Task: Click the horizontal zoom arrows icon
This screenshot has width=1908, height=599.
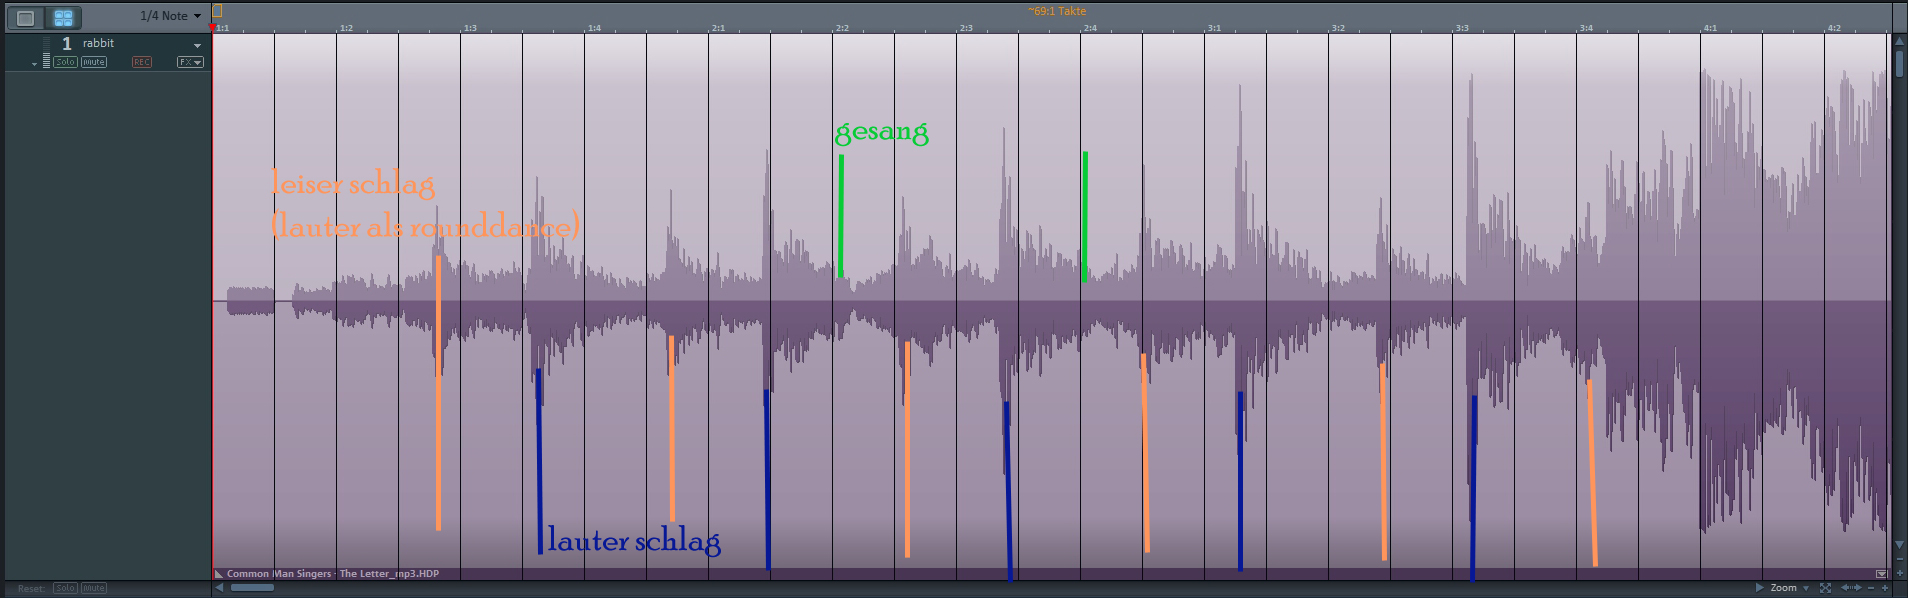Action: [1850, 588]
